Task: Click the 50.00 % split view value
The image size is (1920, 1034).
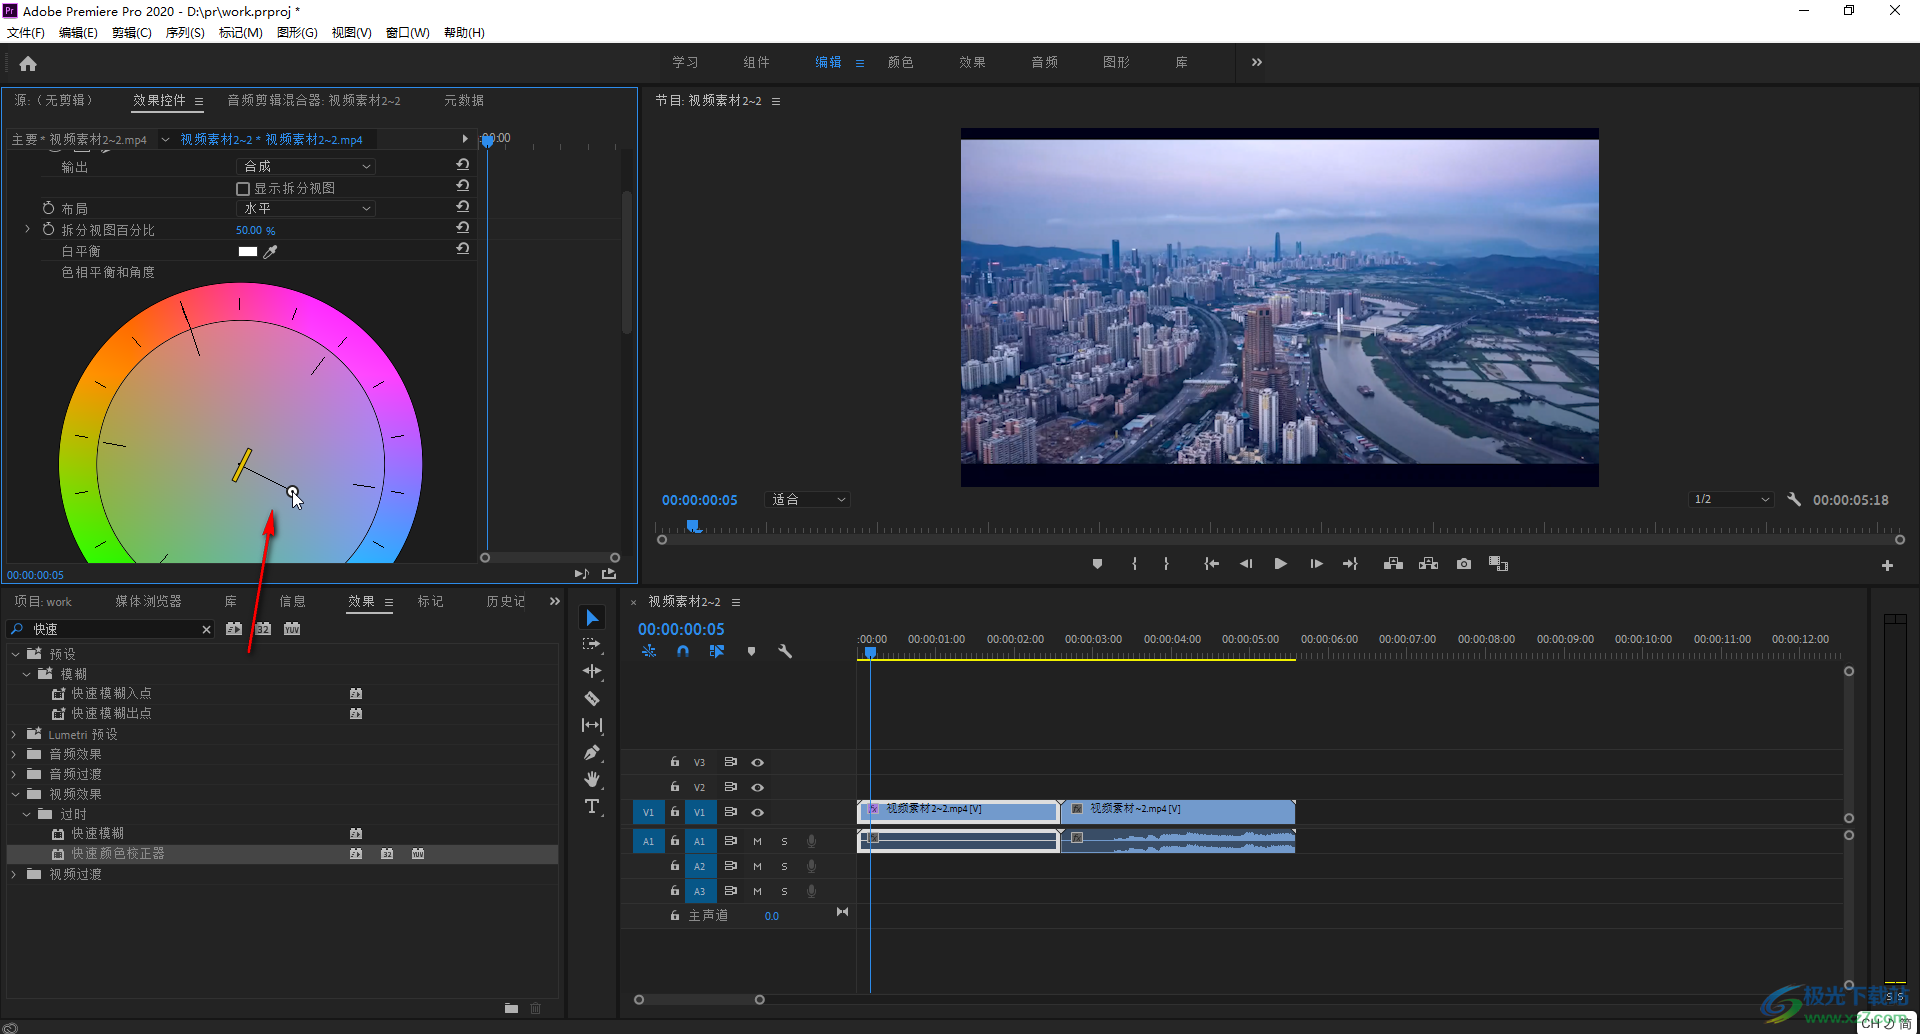Action: (255, 230)
